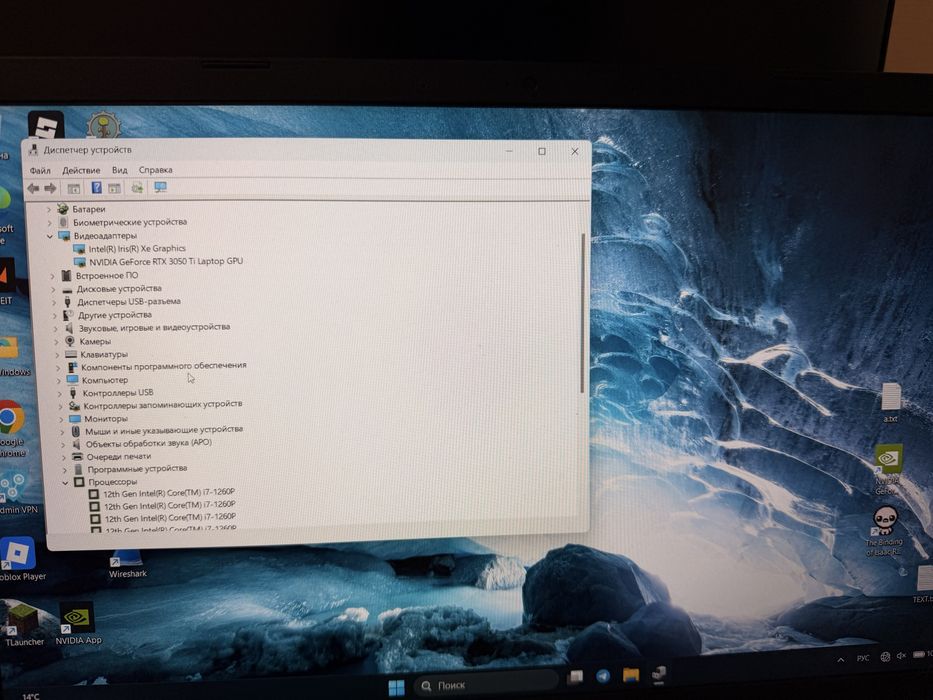This screenshot has height=700, width=933.
Task: Open the Действие menu
Action: tap(82, 170)
